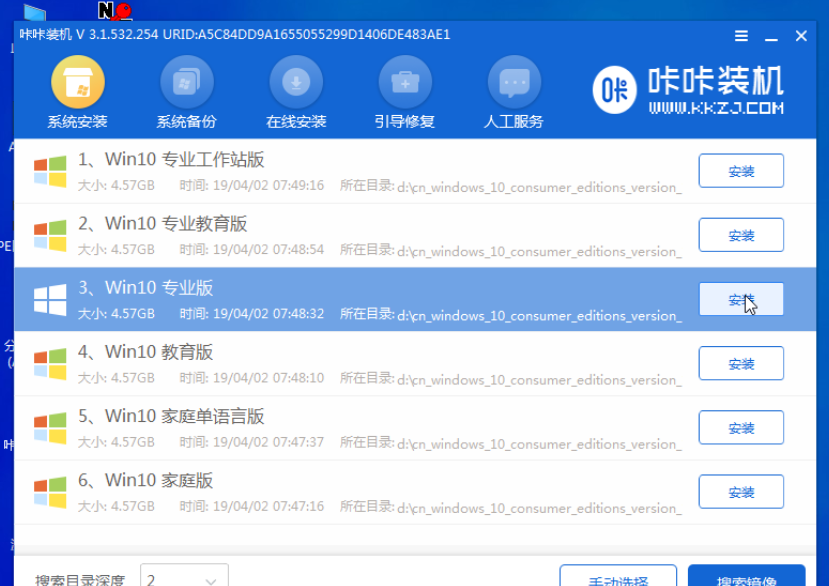Install Win10 专业教育版

pos(741,235)
